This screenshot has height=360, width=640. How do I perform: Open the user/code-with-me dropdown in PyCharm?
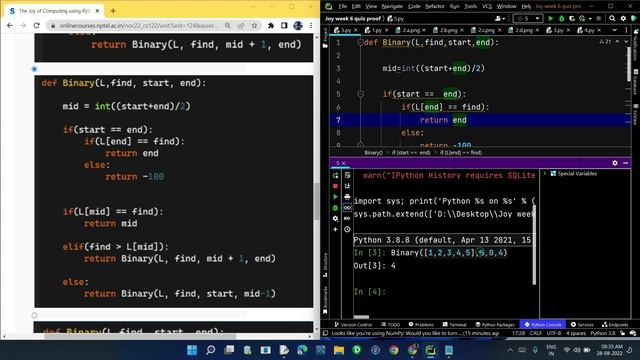[500, 18]
